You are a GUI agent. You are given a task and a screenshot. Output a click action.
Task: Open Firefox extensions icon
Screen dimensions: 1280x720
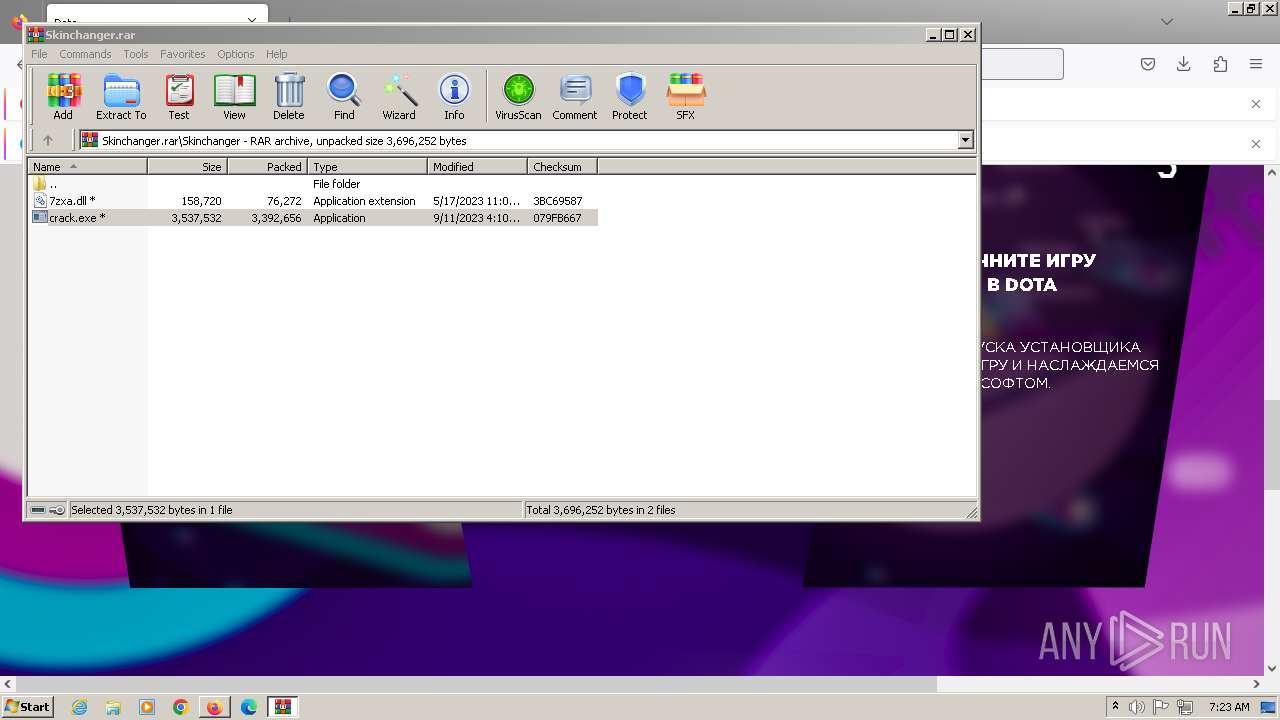[x=1220, y=64]
